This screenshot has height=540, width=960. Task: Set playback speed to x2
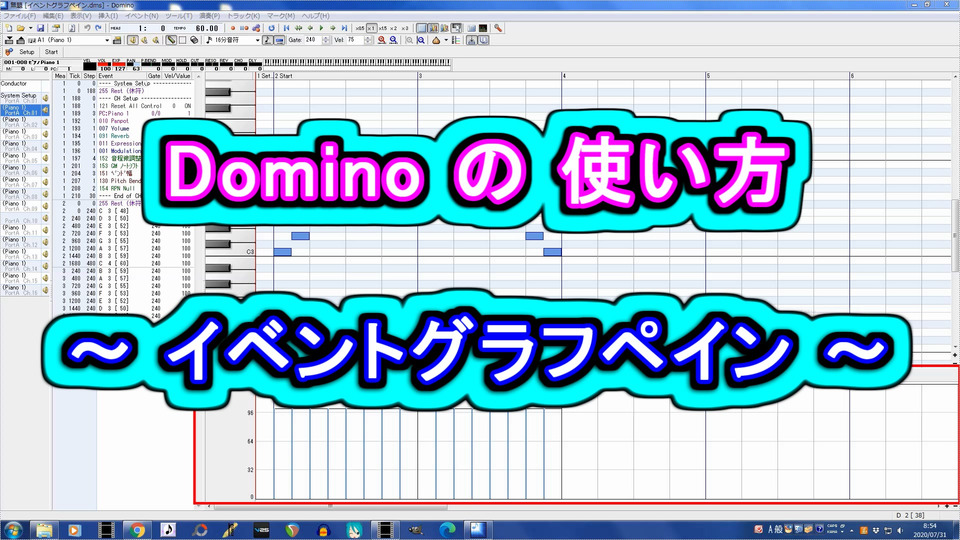click(394, 28)
